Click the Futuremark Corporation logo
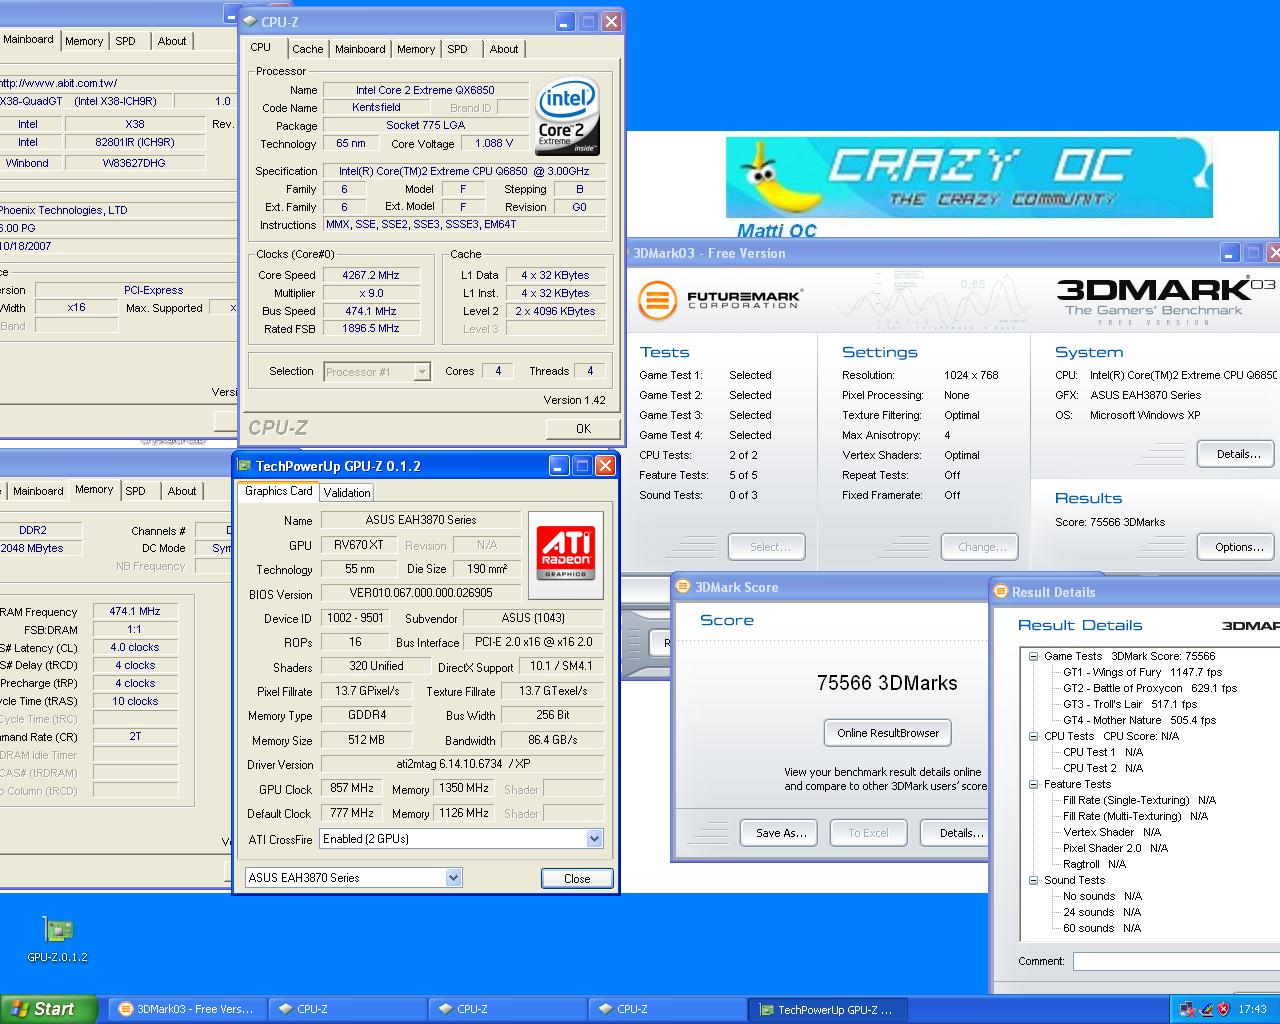 (720, 299)
